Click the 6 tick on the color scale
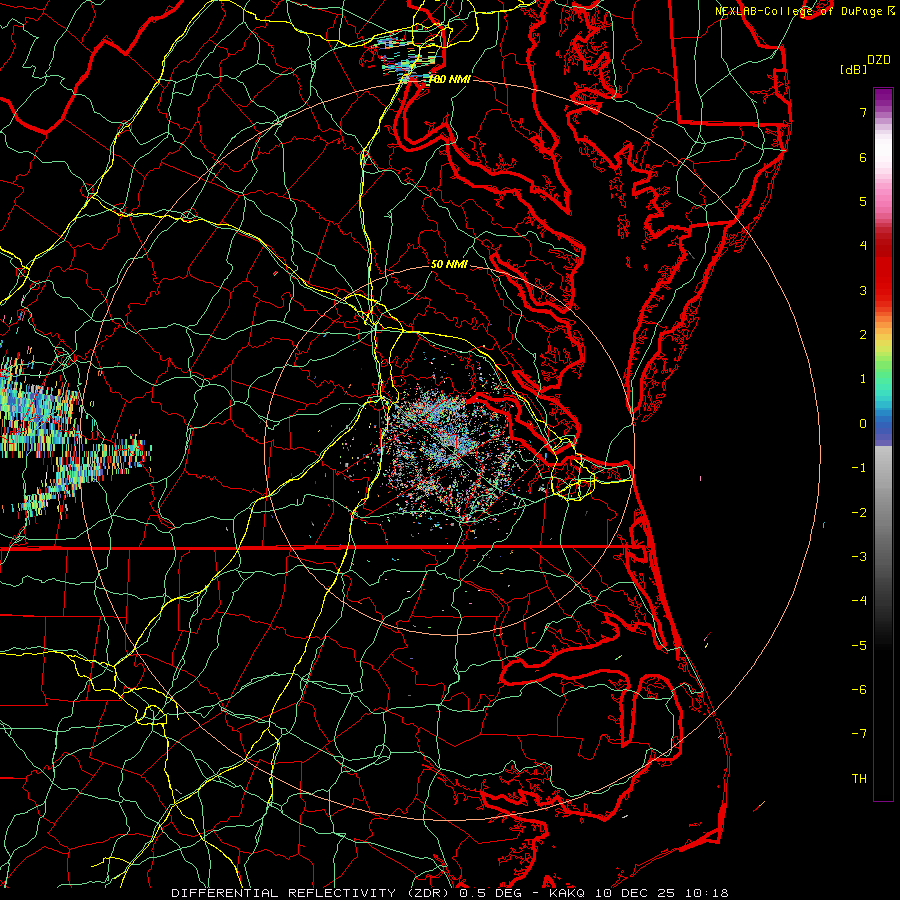Viewport: 900px width, 900px height. click(x=863, y=157)
